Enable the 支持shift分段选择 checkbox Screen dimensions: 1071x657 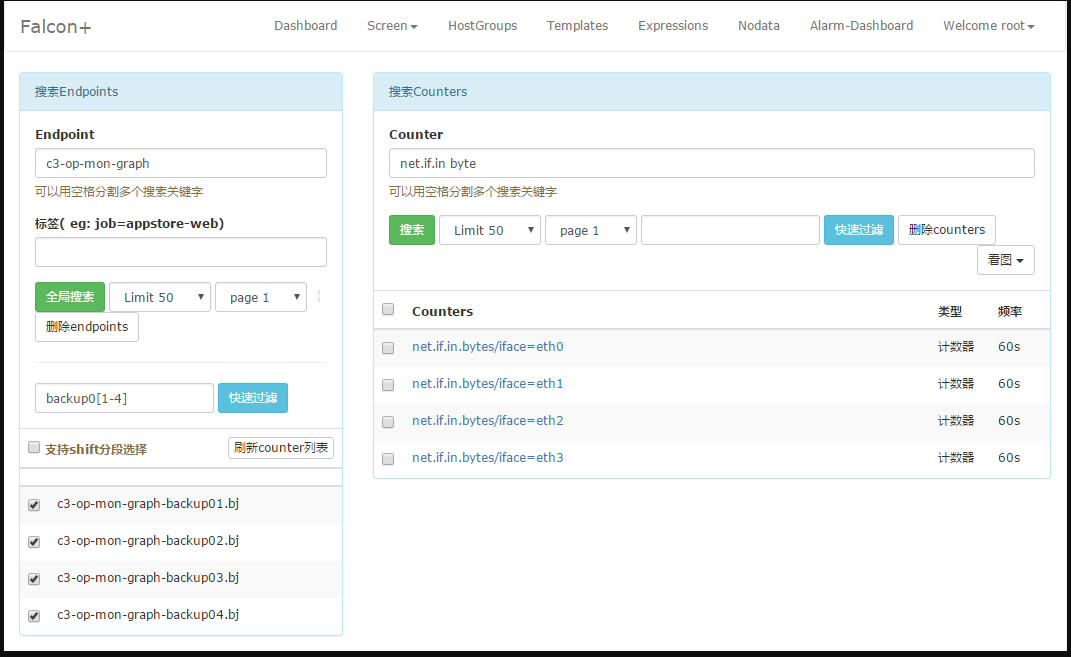coord(34,448)
